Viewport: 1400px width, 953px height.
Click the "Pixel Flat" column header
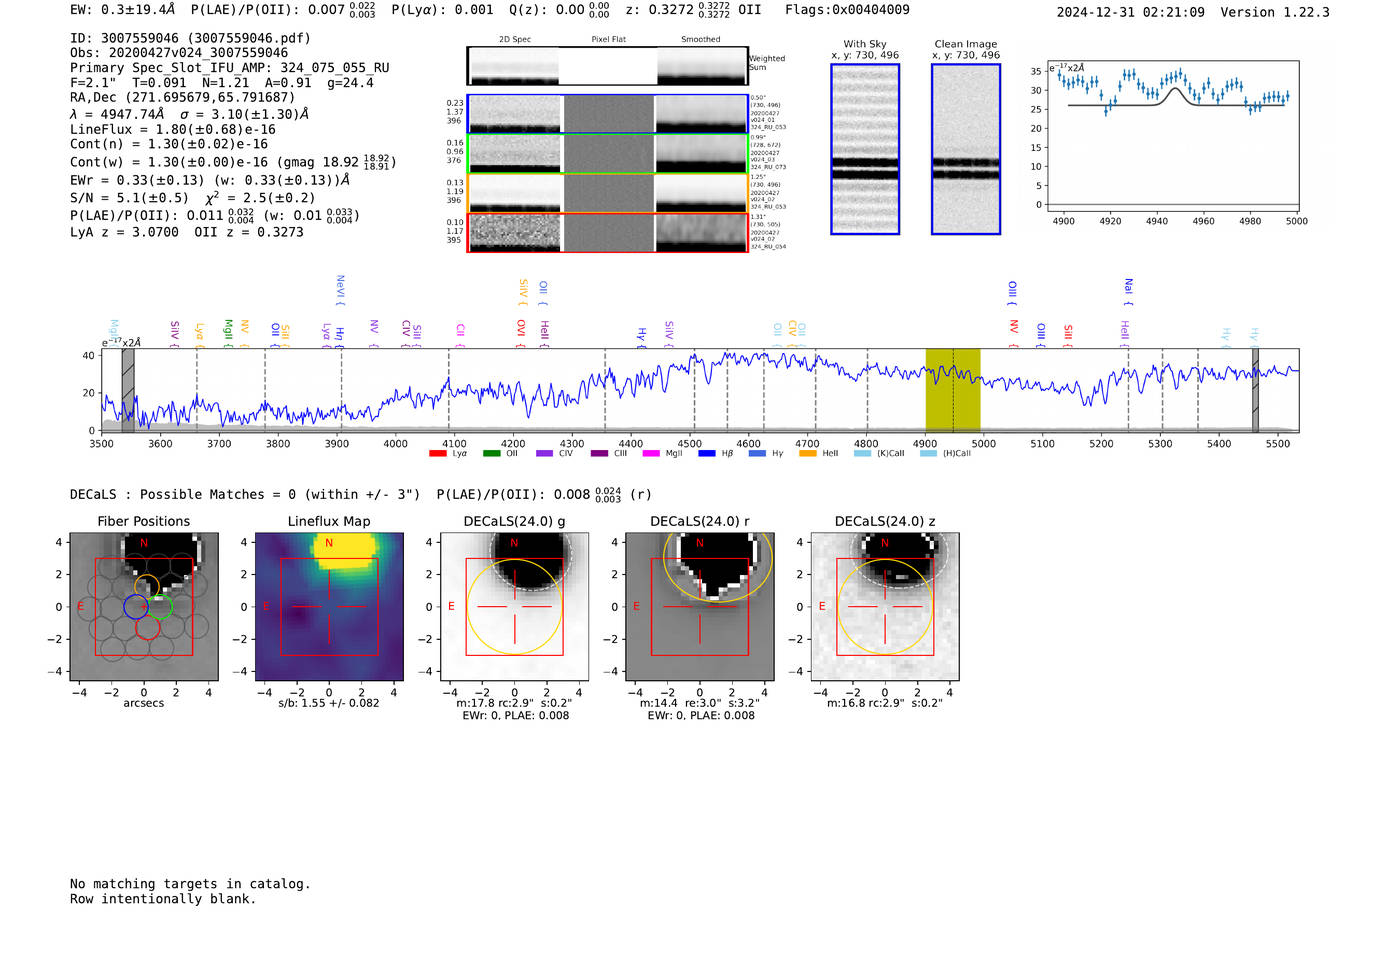click(608, 40)
